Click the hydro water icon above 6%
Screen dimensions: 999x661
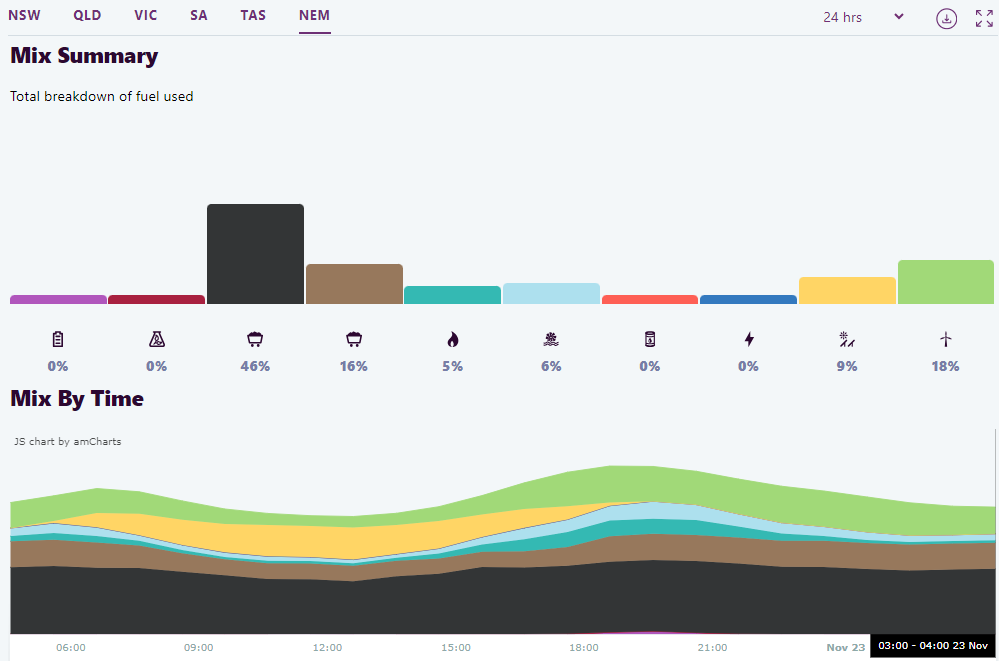(551, 339)
